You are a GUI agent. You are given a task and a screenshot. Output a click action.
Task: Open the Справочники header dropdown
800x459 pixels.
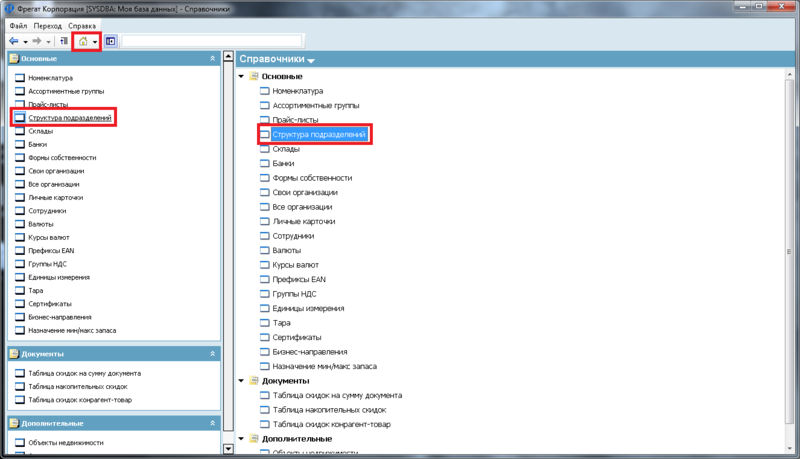311,61
